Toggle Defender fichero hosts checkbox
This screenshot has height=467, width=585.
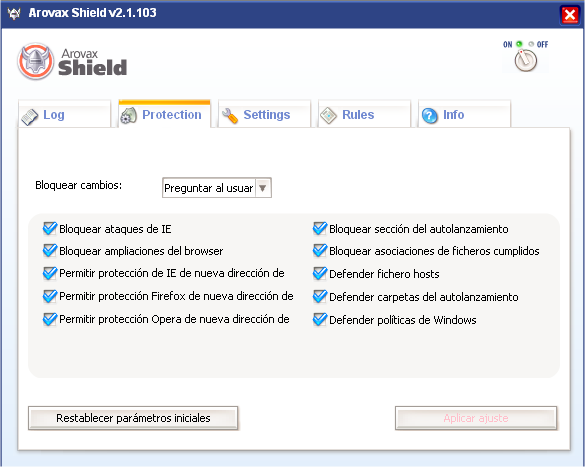point(320,274)
